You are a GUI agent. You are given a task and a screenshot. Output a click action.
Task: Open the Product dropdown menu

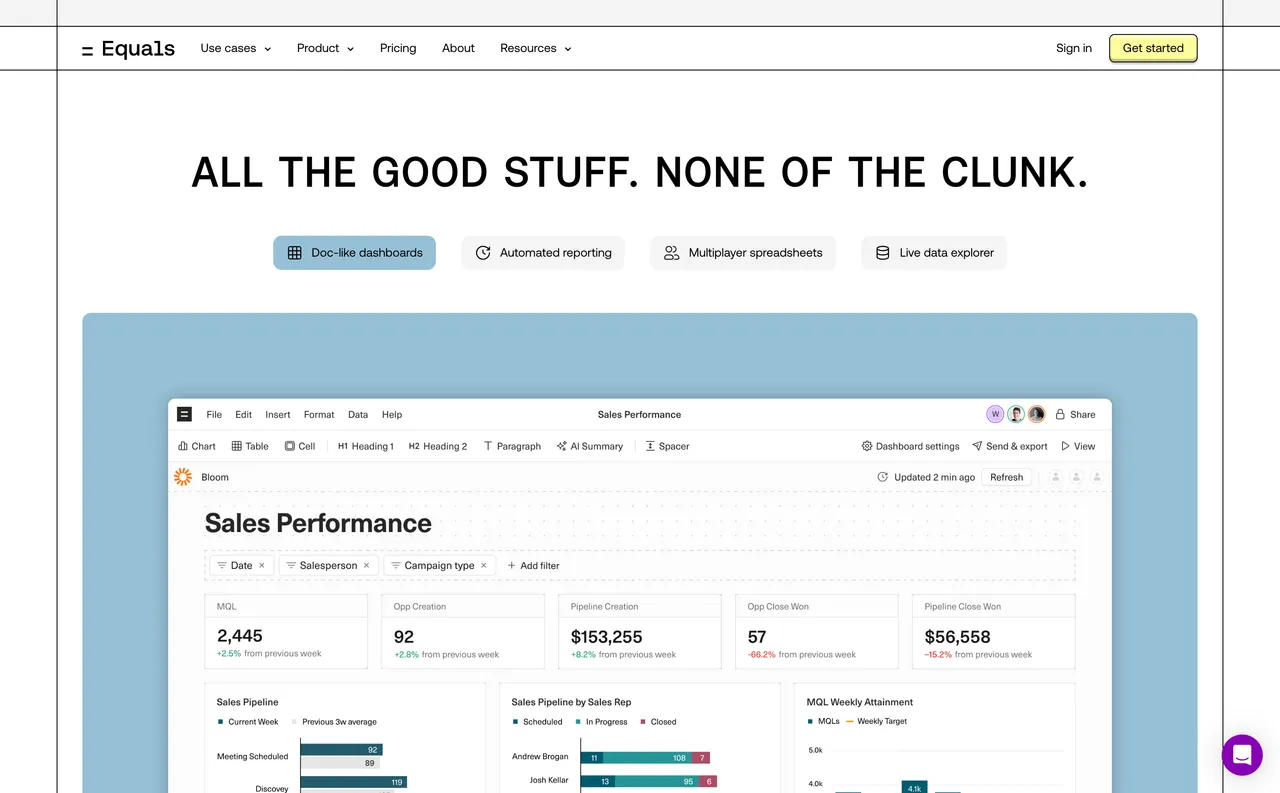[x=324, y=47]
